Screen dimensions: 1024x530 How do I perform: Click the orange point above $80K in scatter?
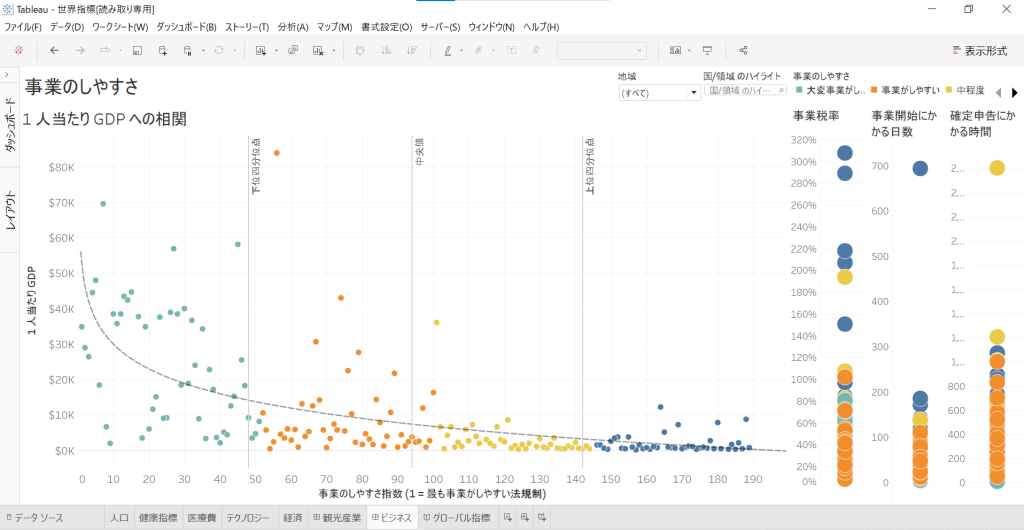click(277, 153)
